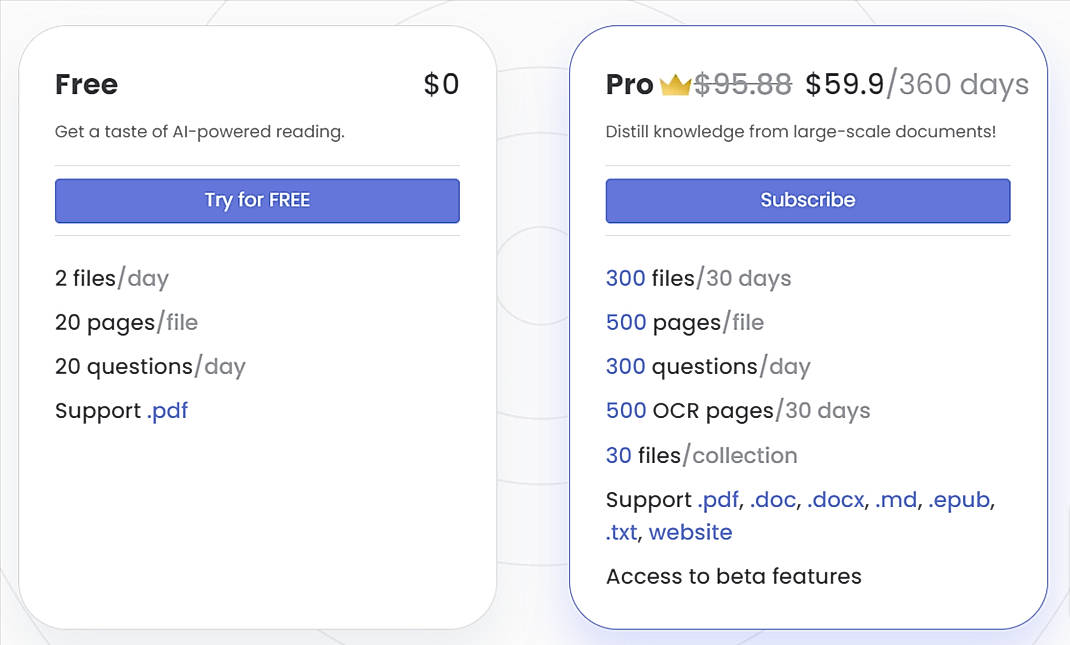
Task: Click '.md' in Pro supported formats
Action: coord(896,500)
